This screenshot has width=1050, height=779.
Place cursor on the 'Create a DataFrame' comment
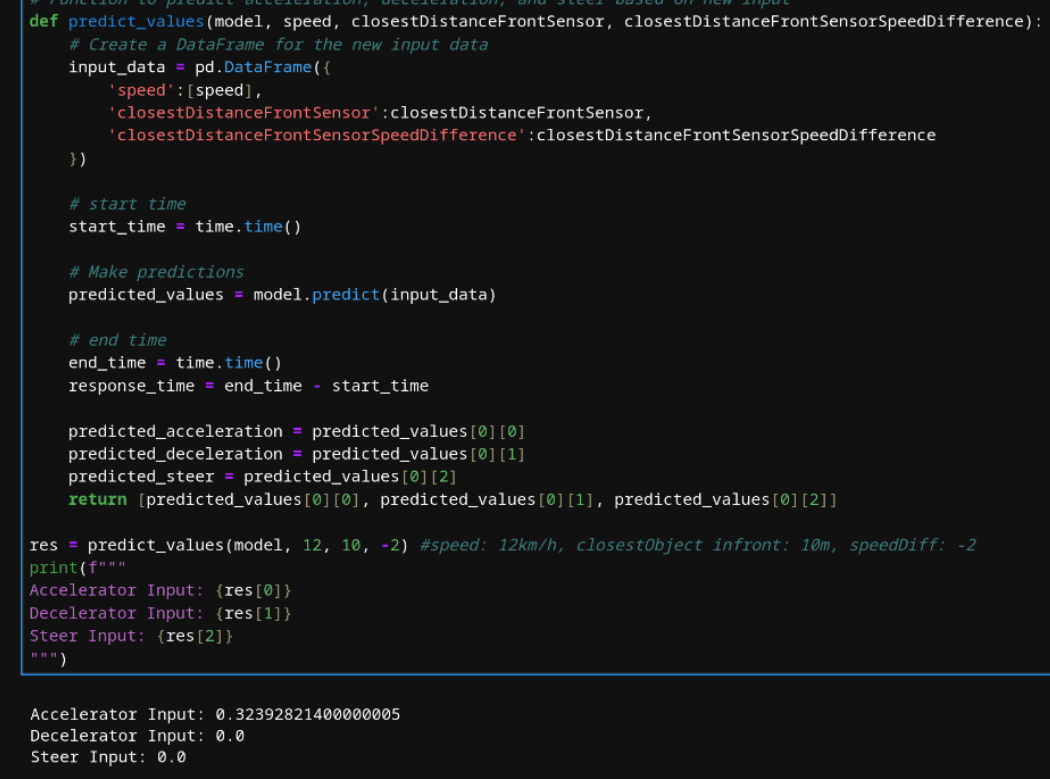pos(278,44)
